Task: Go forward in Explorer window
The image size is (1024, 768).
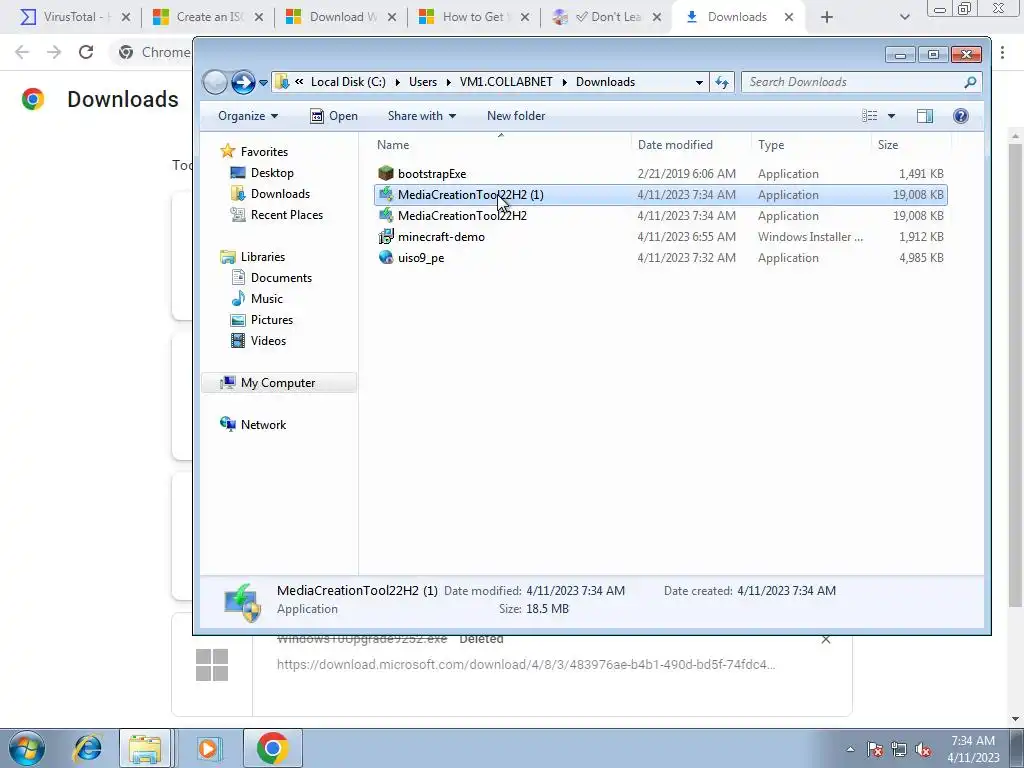Action: (243, 82)
